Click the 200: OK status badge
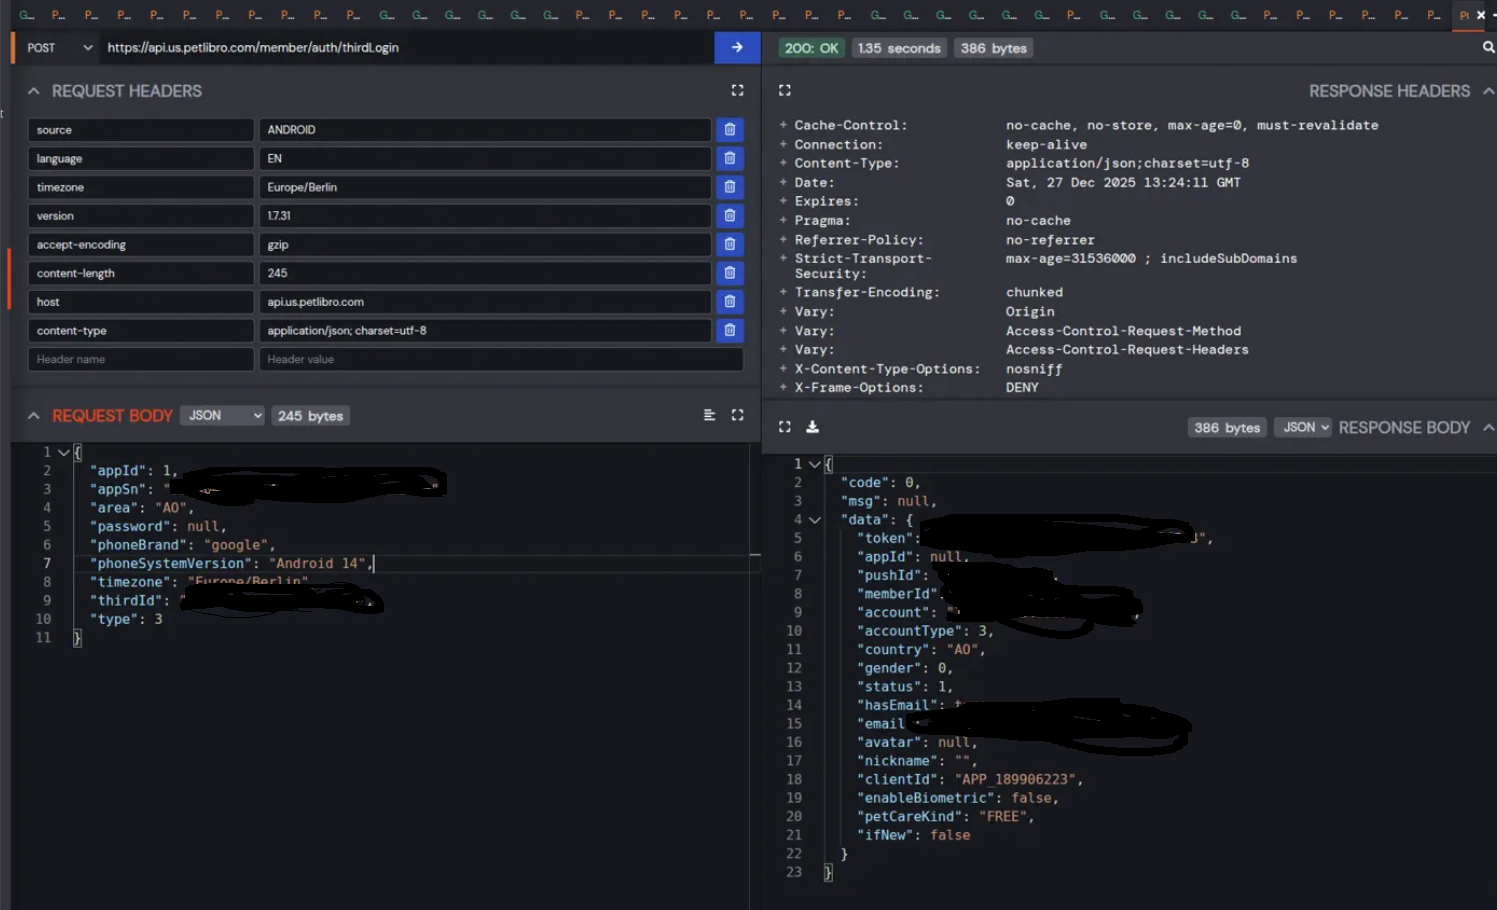The width and height of the screenshot is (1497, 910). click(811, 47)
